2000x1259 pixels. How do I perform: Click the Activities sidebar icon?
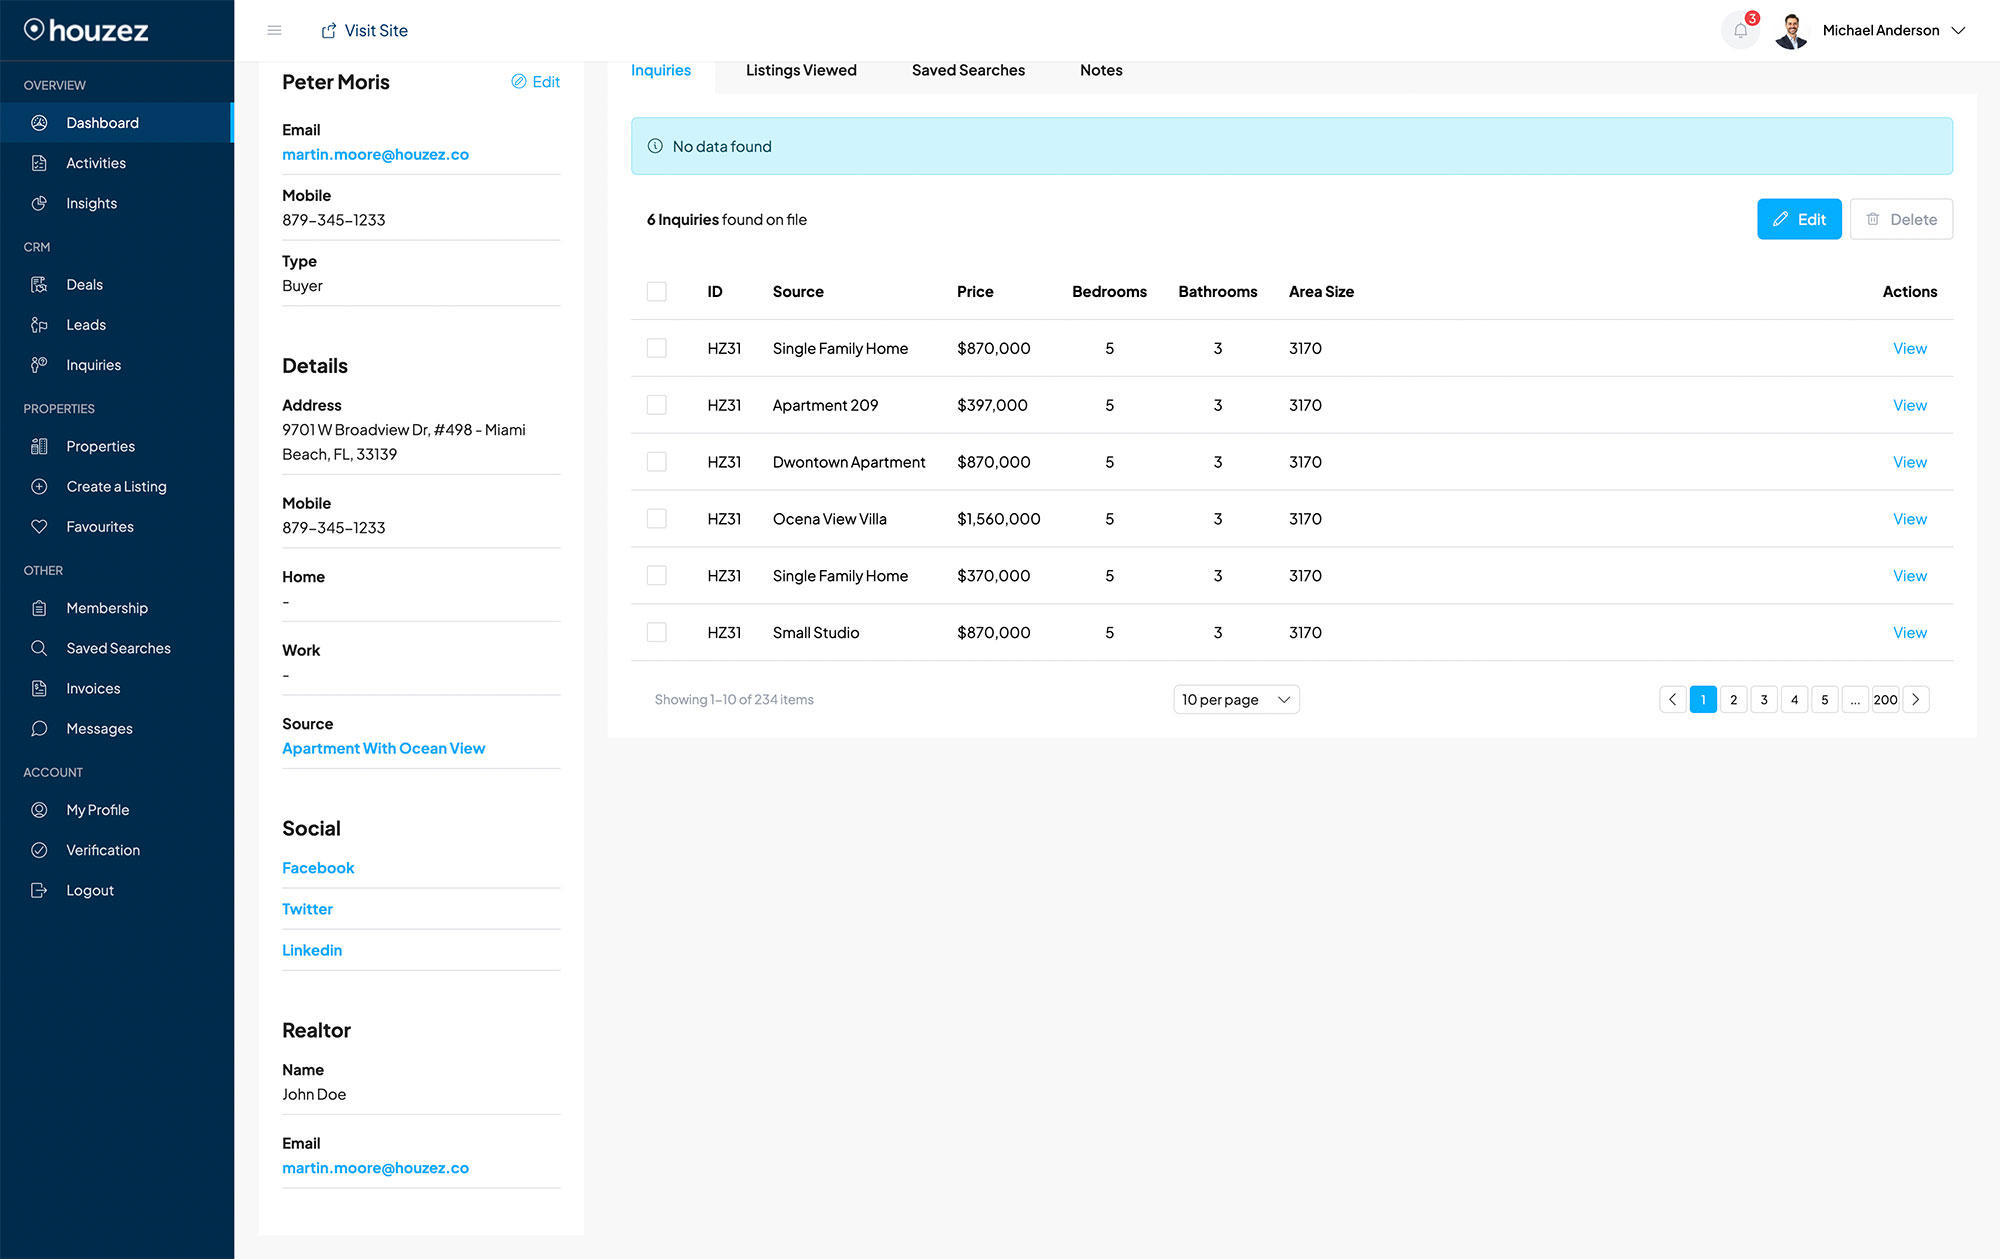coord(39,163)
